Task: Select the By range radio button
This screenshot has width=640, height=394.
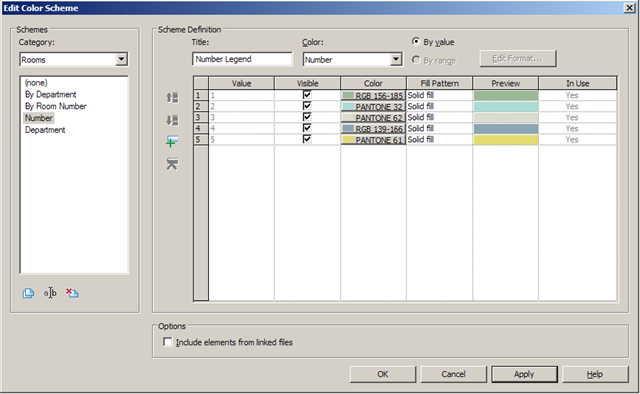Action: 416,60
